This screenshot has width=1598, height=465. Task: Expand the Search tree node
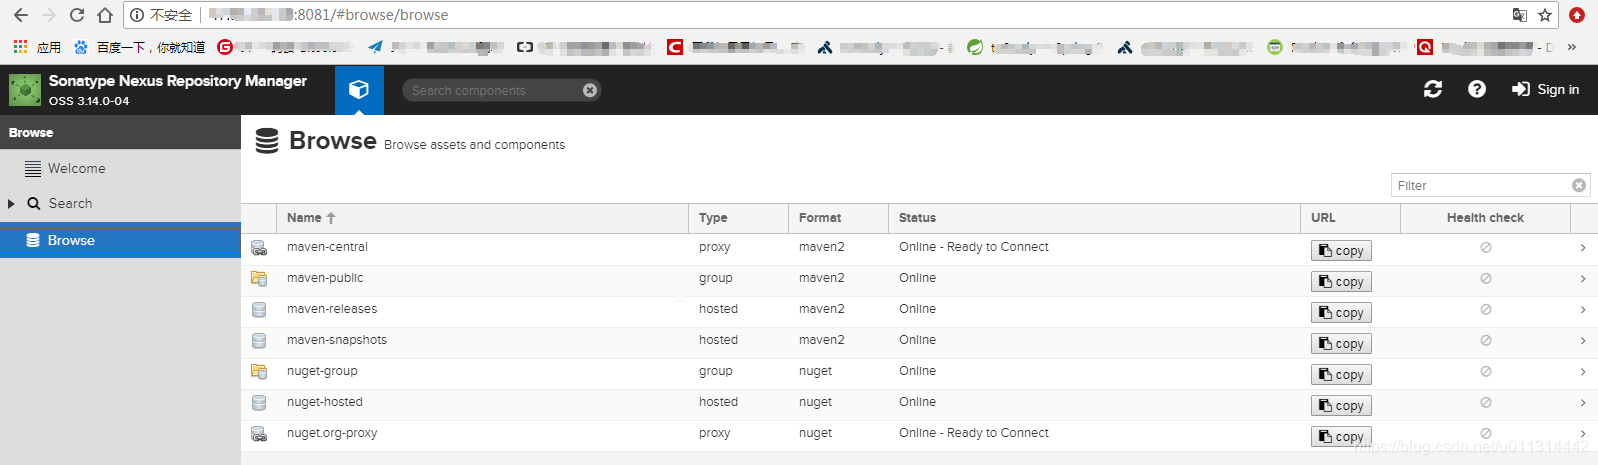[x=11, y=203]
